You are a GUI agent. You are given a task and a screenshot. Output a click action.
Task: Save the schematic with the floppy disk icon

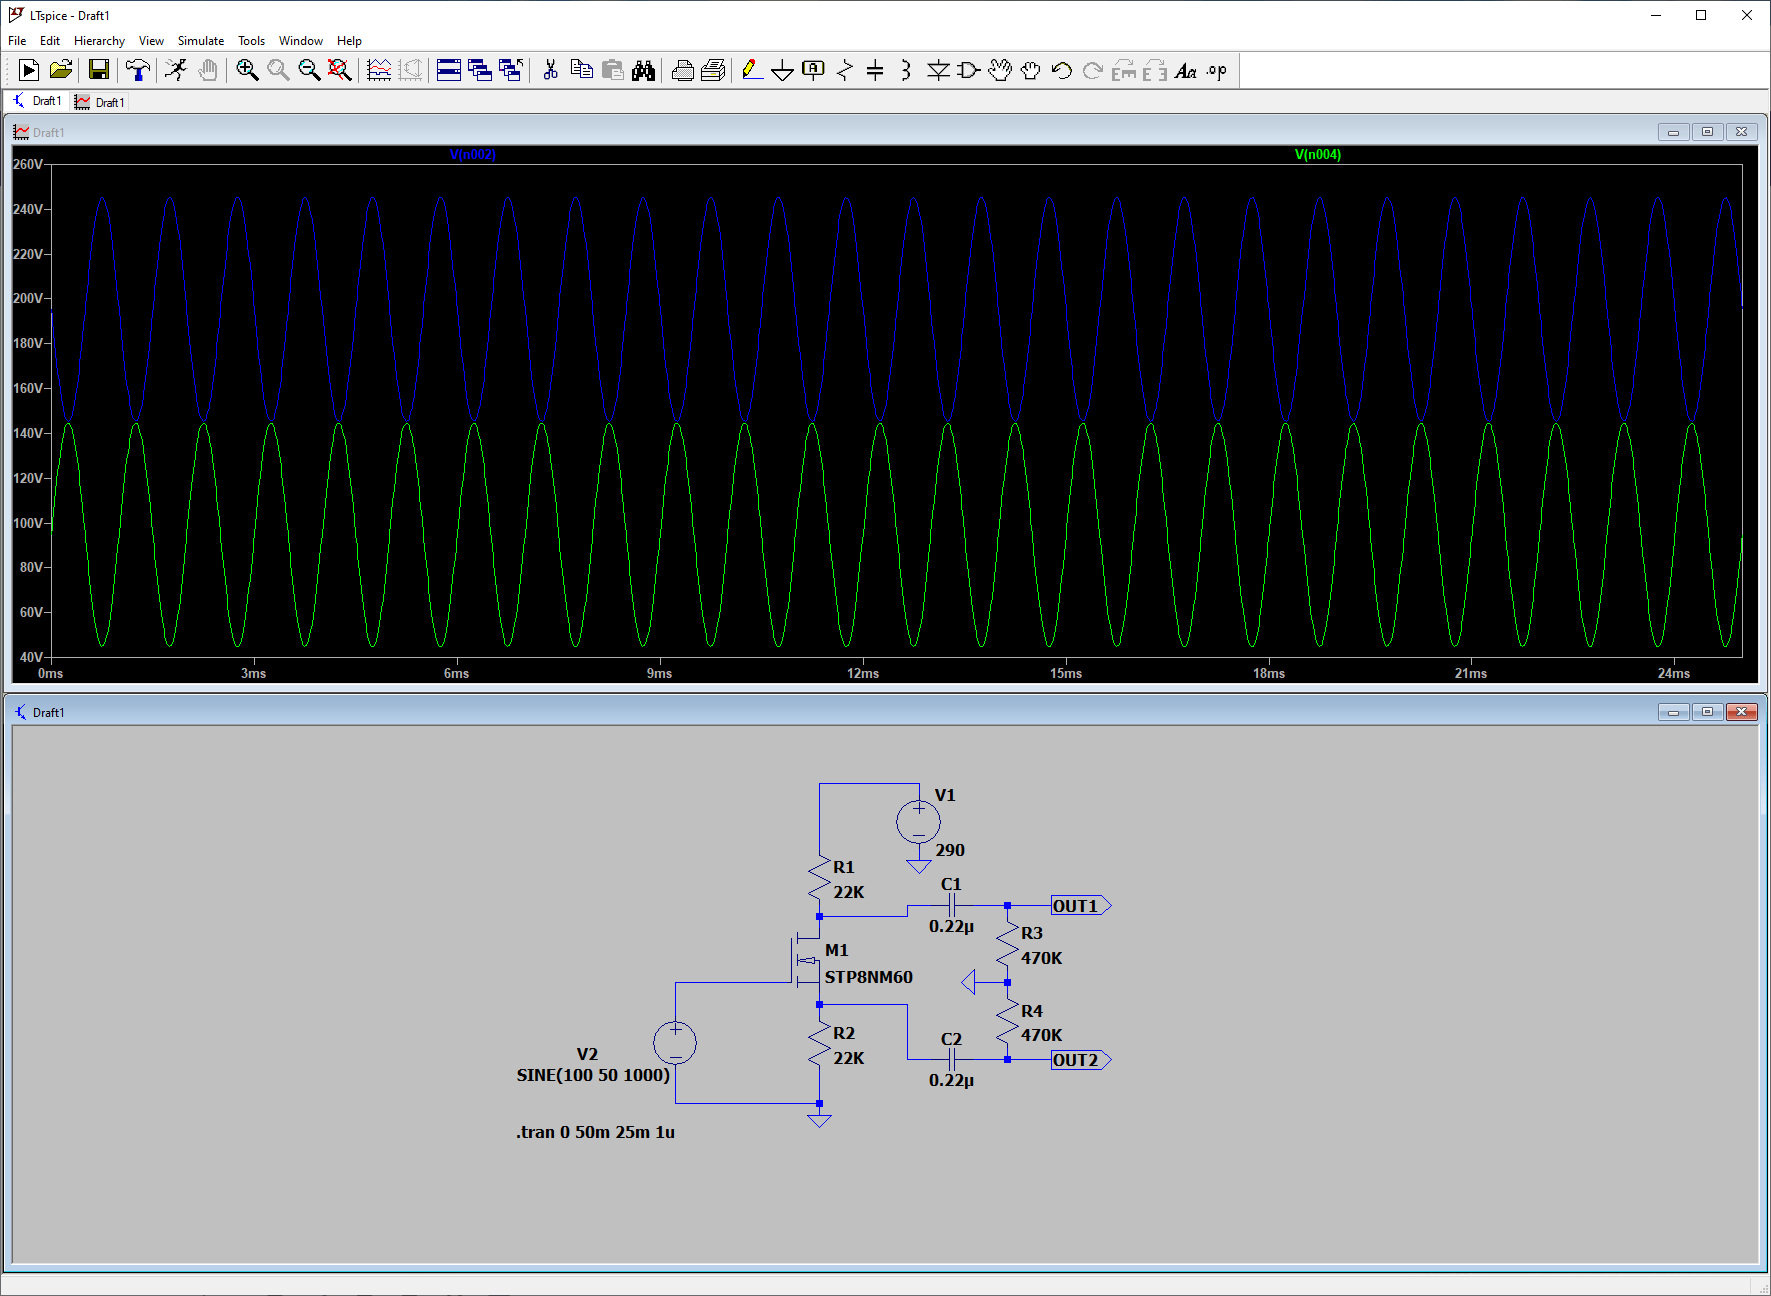pyautogui.click(x=98, y=70)
